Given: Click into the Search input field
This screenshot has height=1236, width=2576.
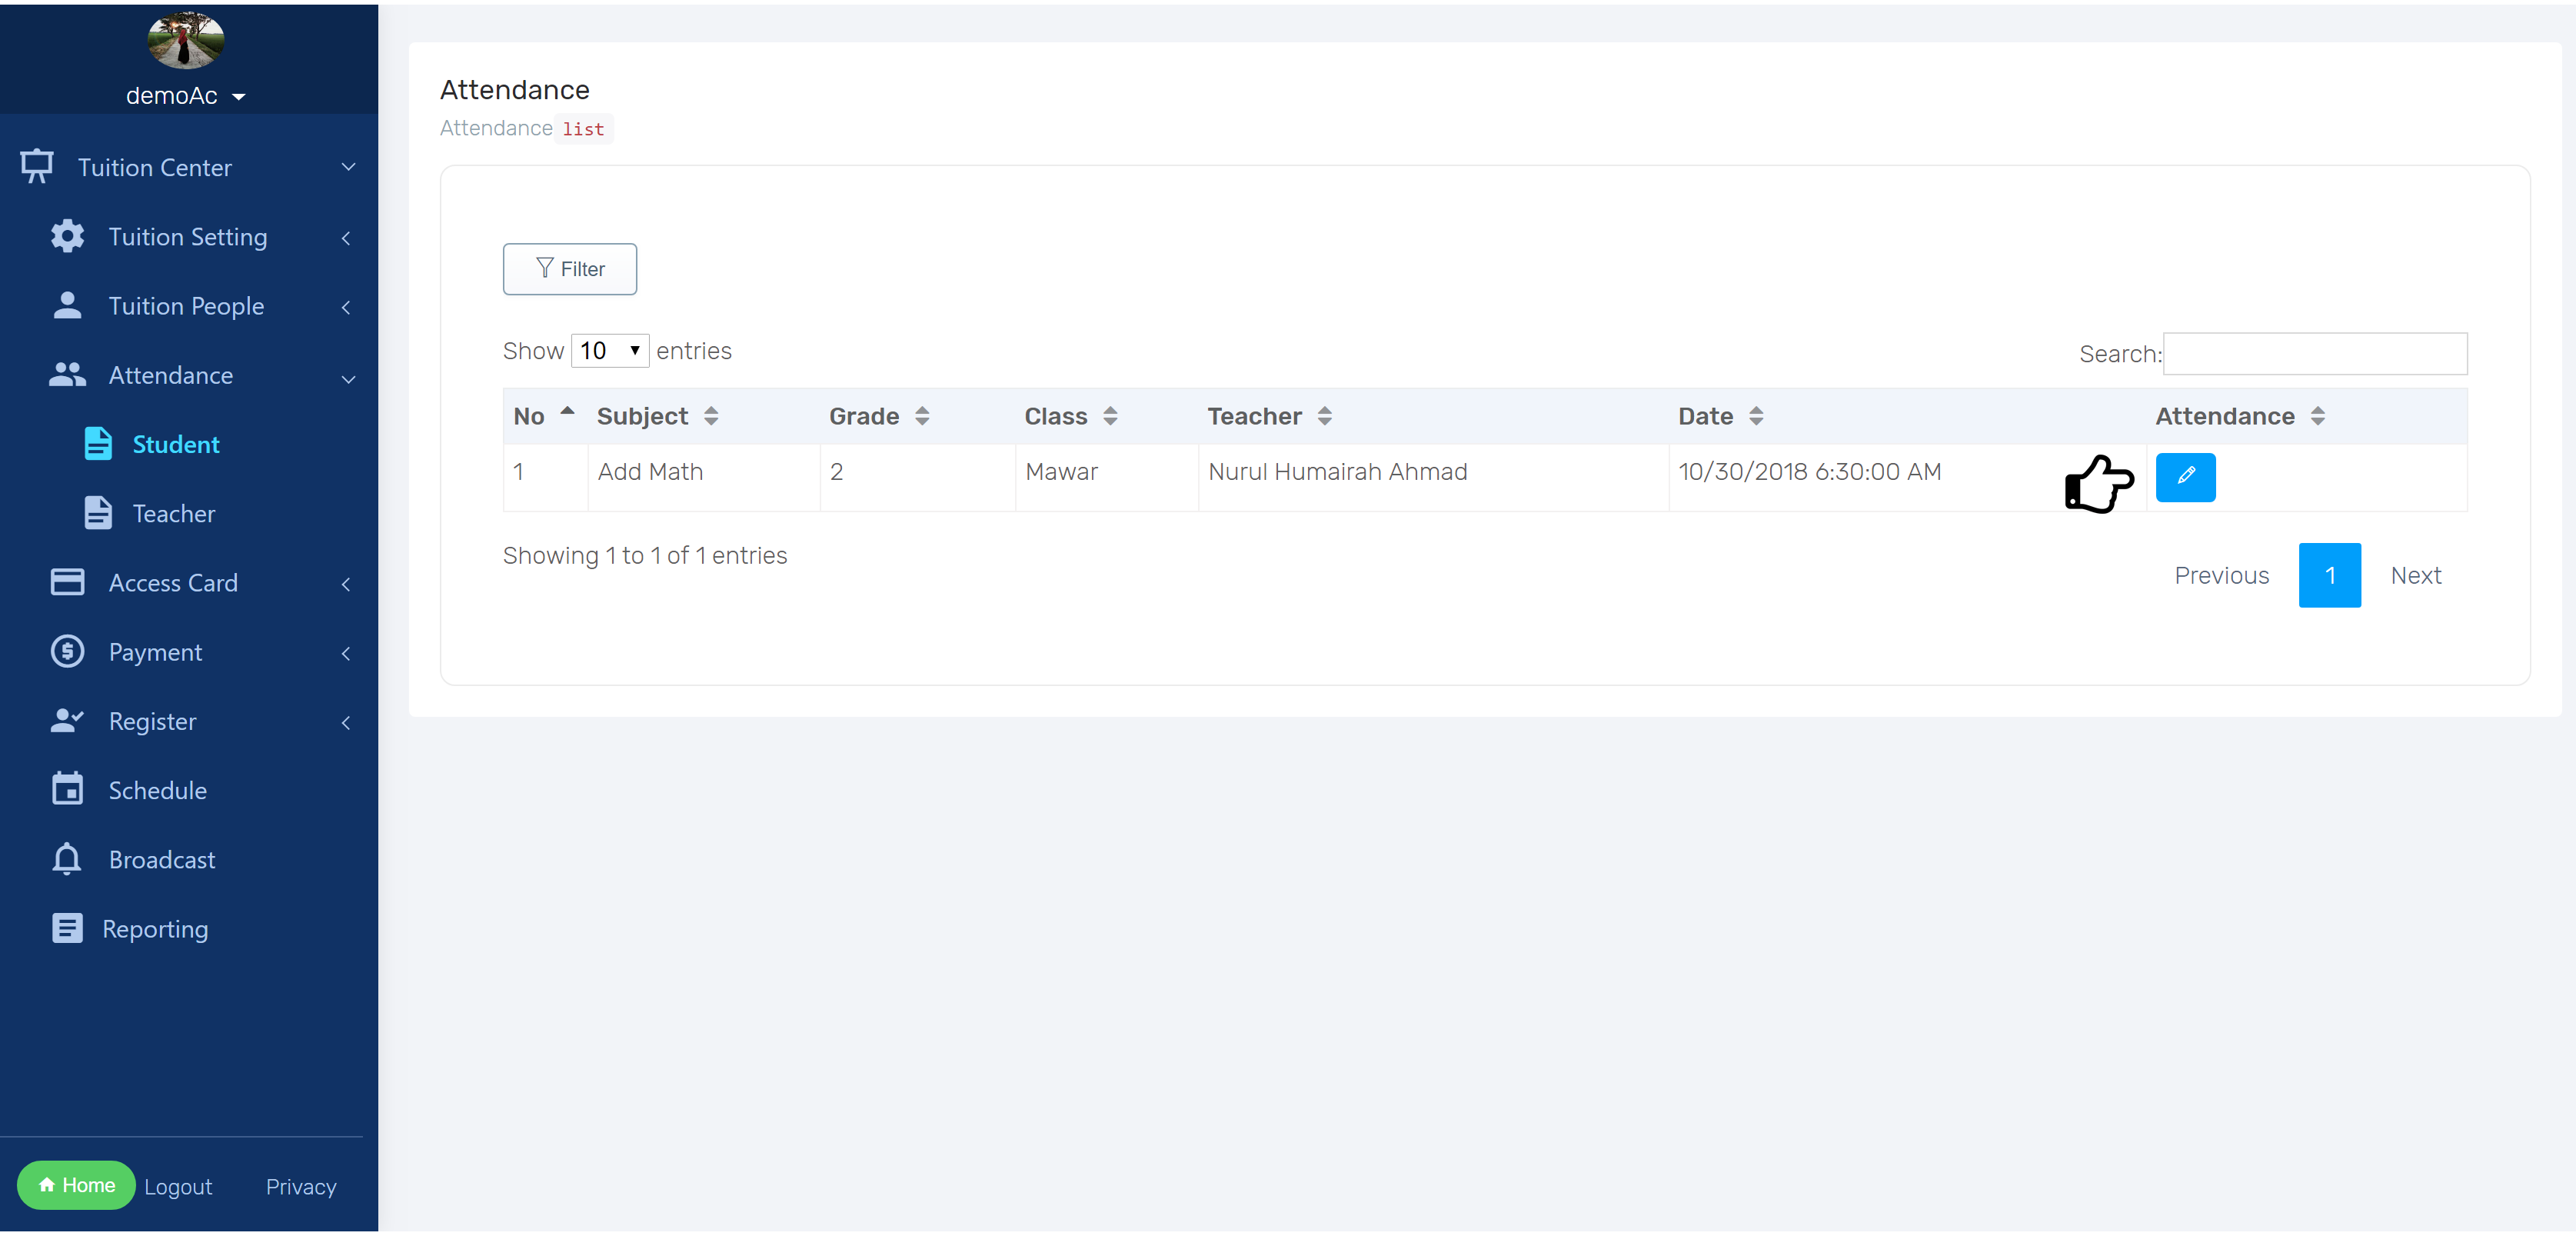Looking at the screenshot, I should 2314,353.
